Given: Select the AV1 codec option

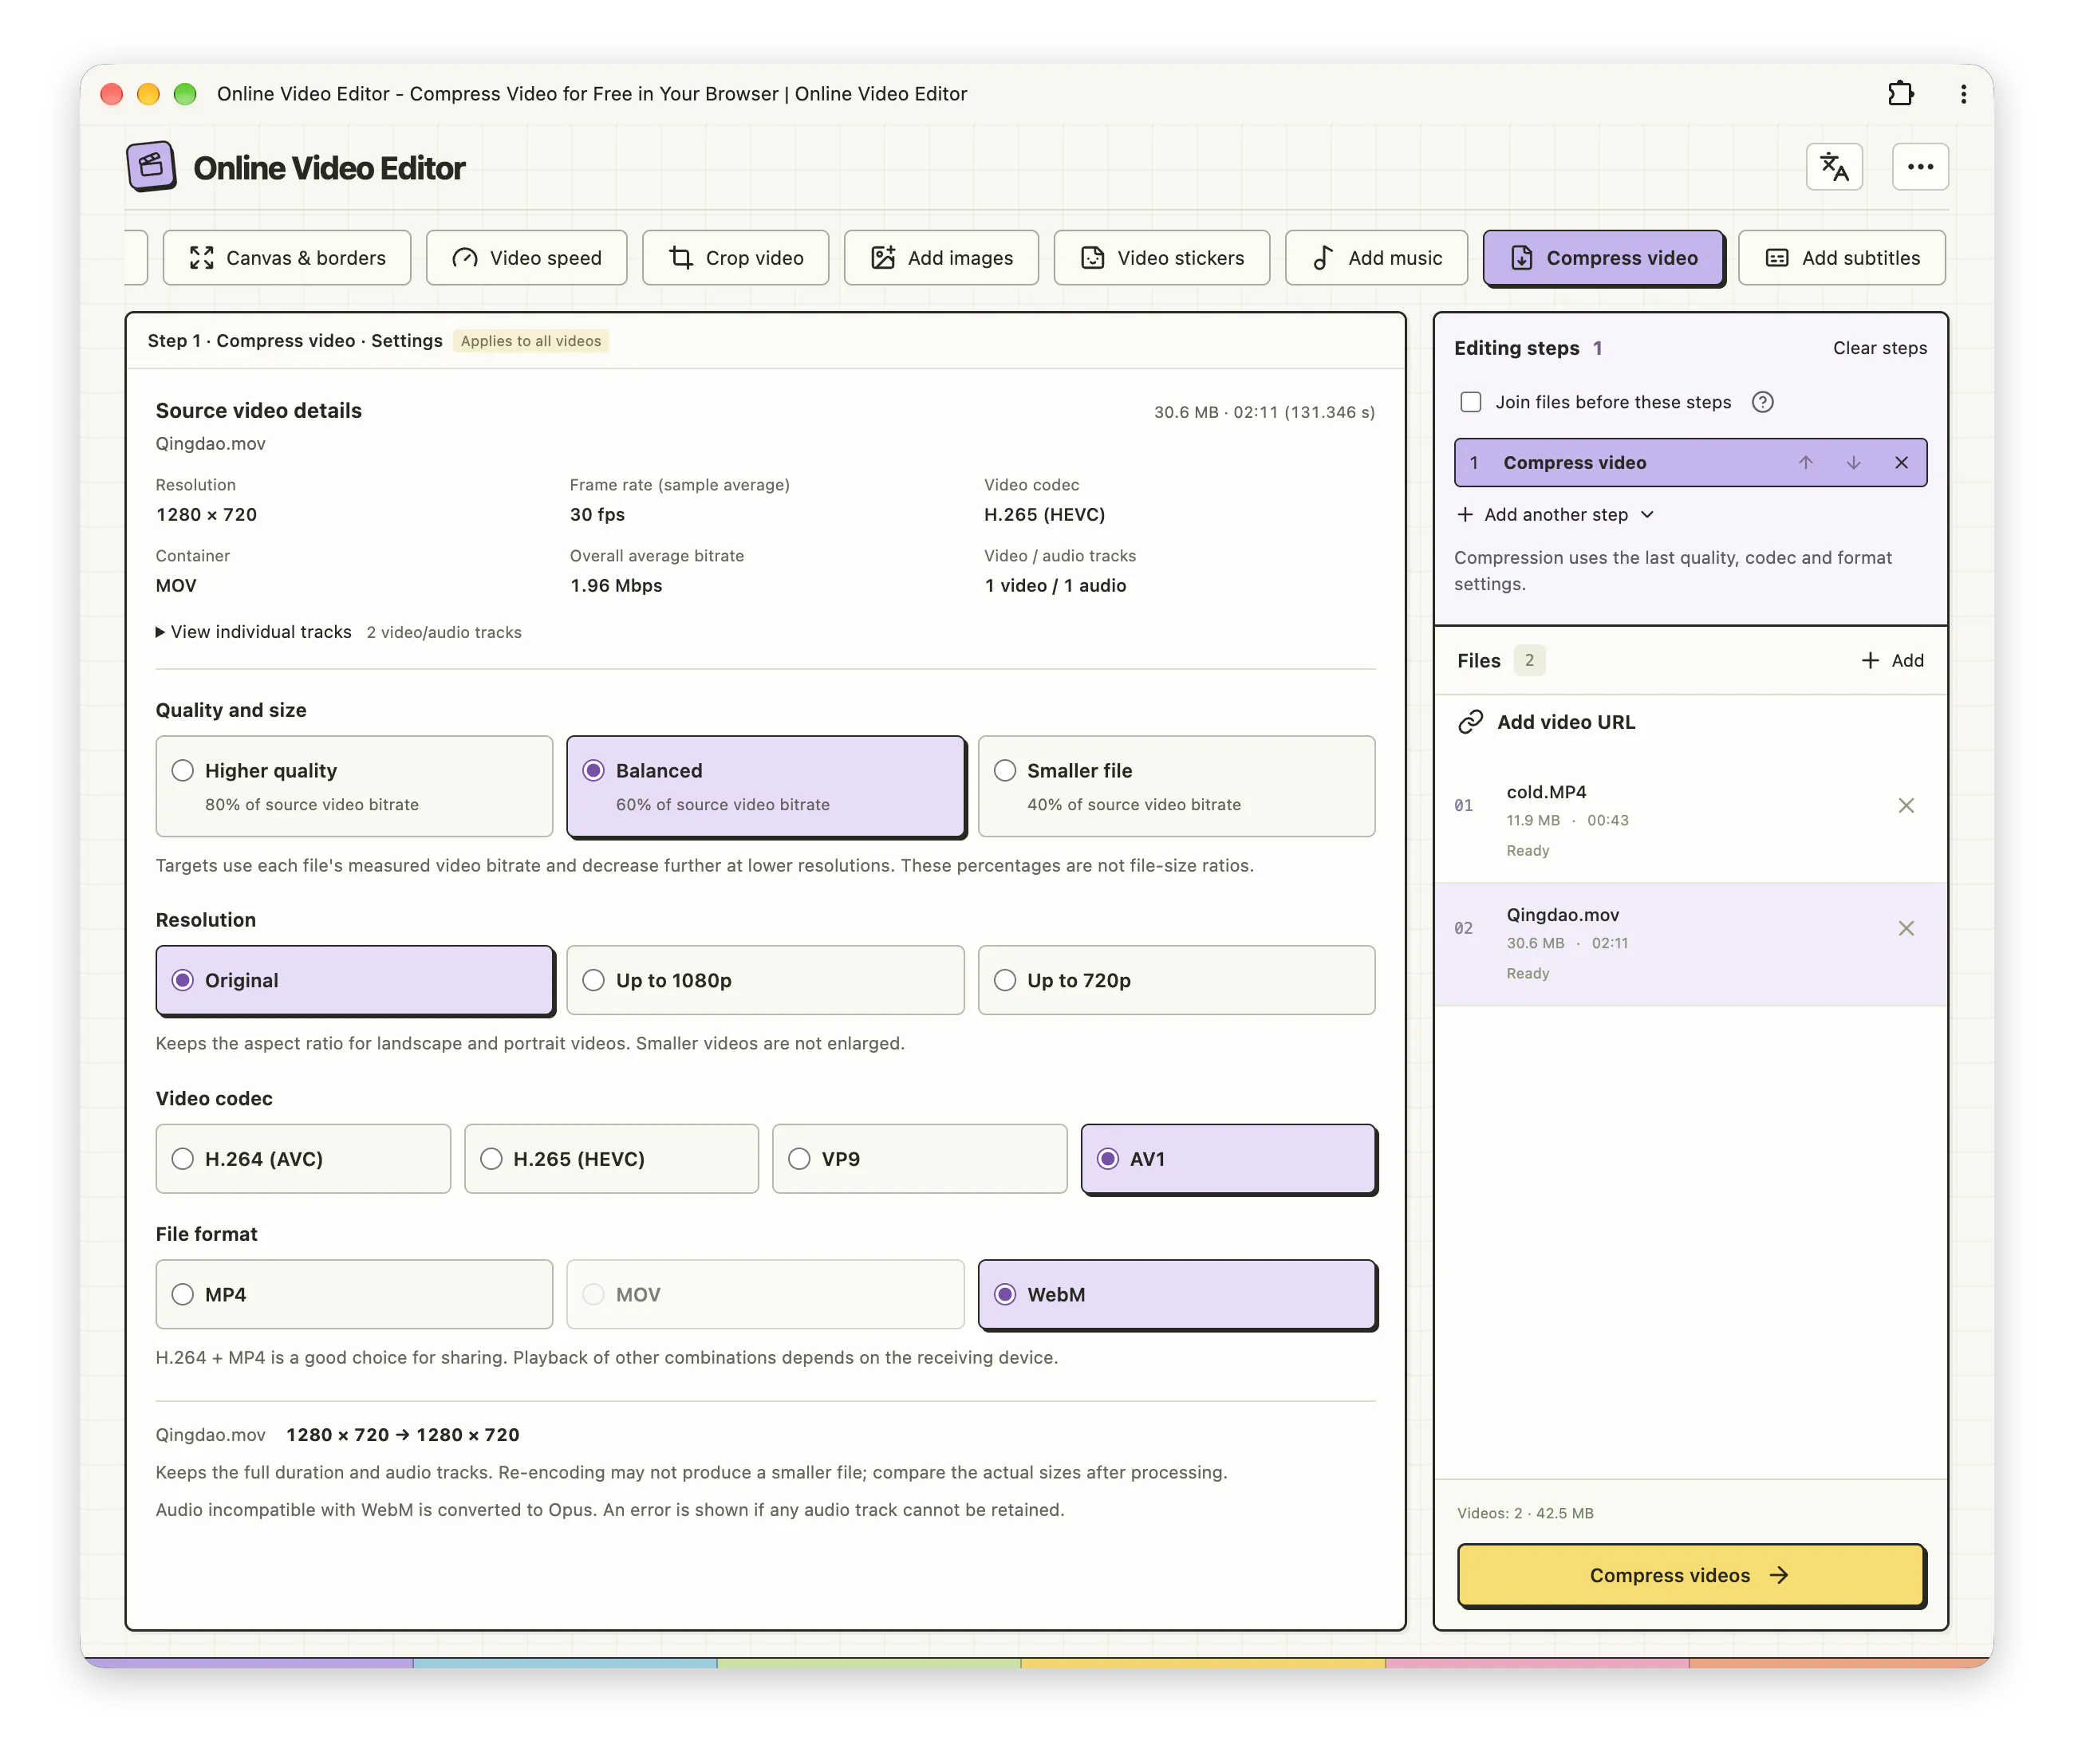Looking at the screenshot, I should (1228, 1158).
